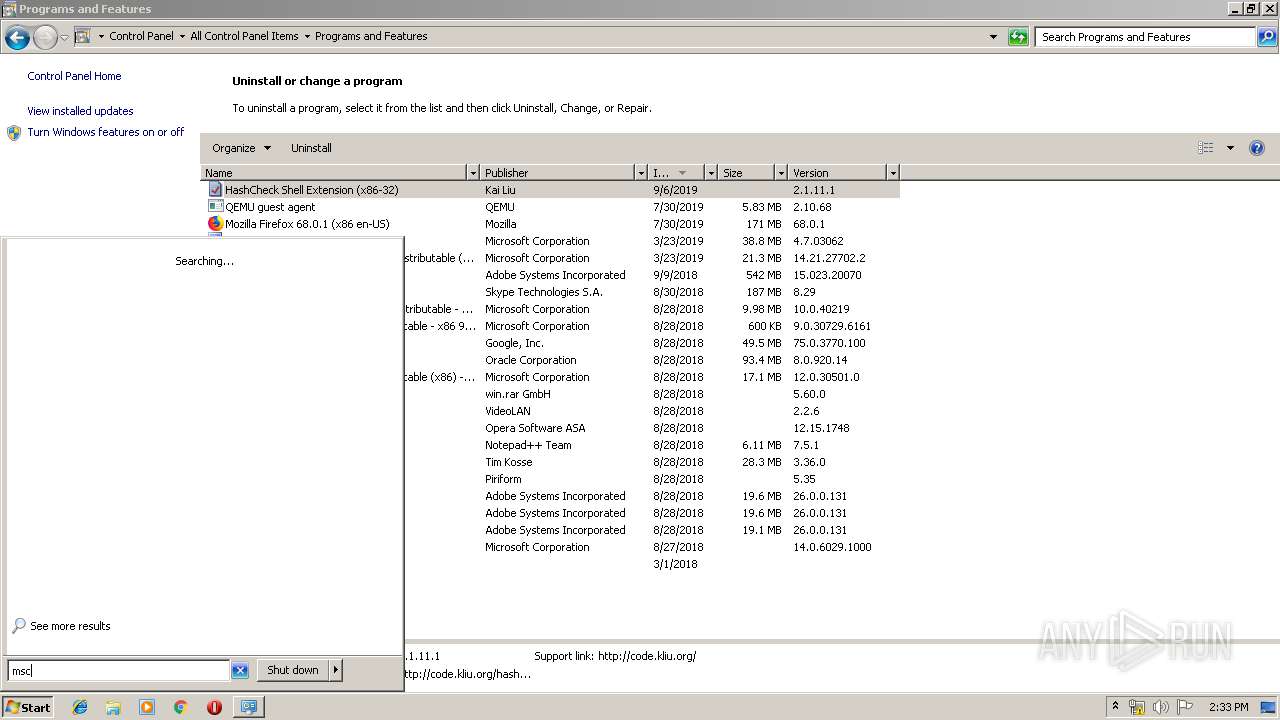
Task: Open the Name column filter dropdown
Action: [473, 173]
